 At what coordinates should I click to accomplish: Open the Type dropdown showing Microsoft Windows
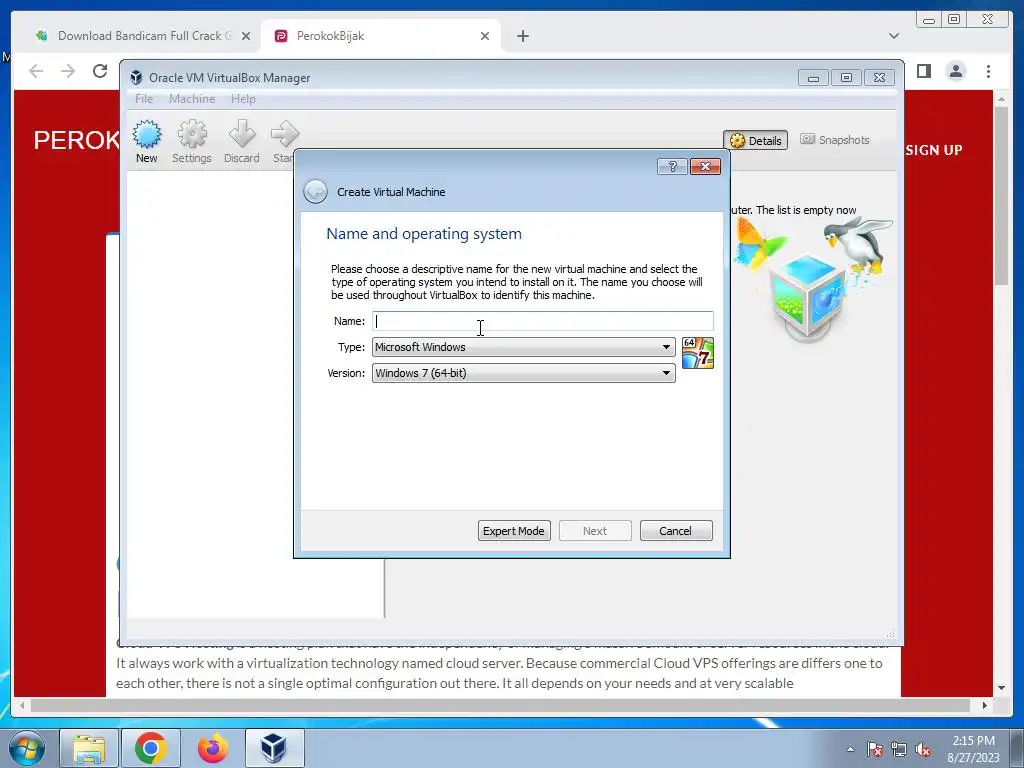click(x=524, y=347)
